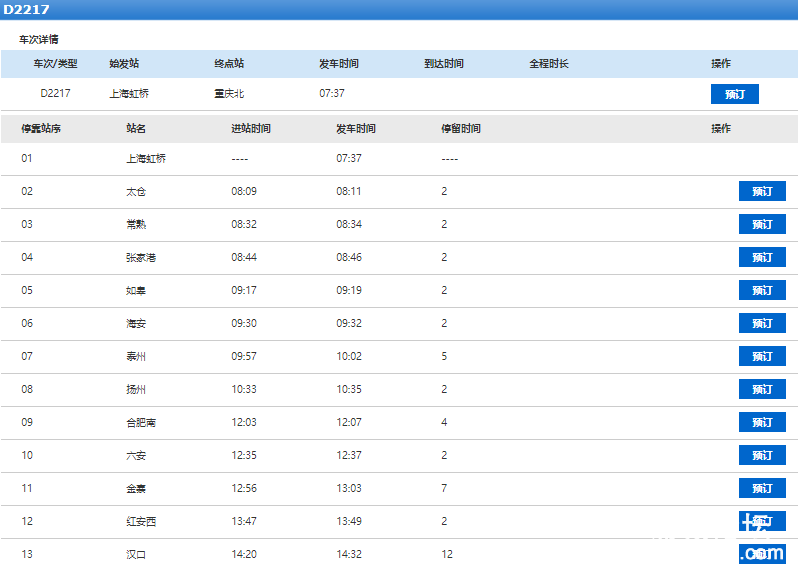
Task: Click origin station 上海虹桥 in summary row
Action: coord(129,93)
